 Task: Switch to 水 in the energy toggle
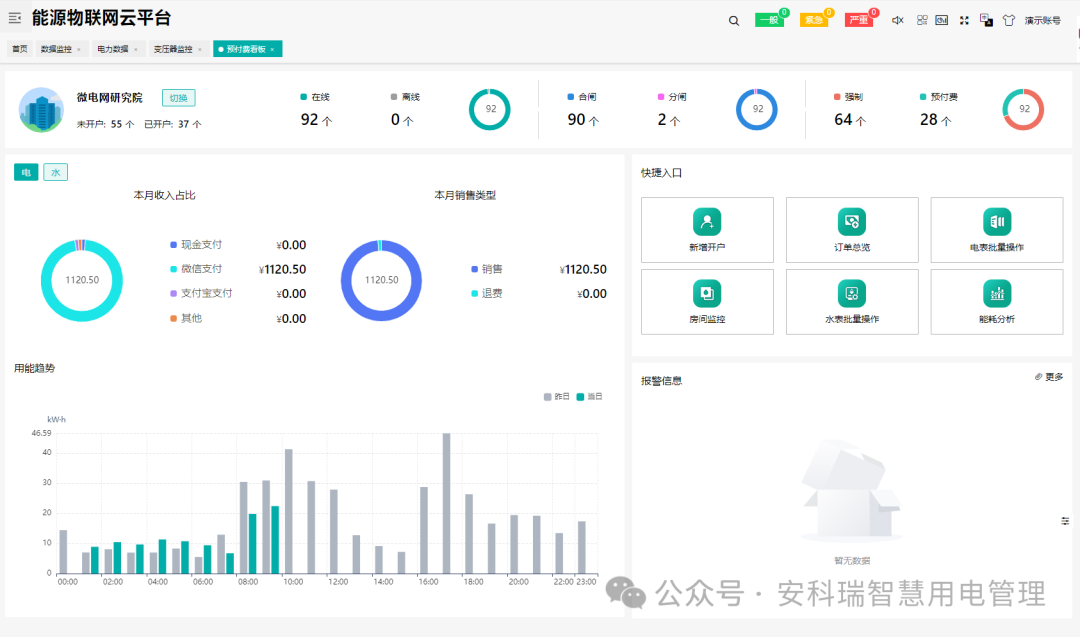click(x=55, y=171)
